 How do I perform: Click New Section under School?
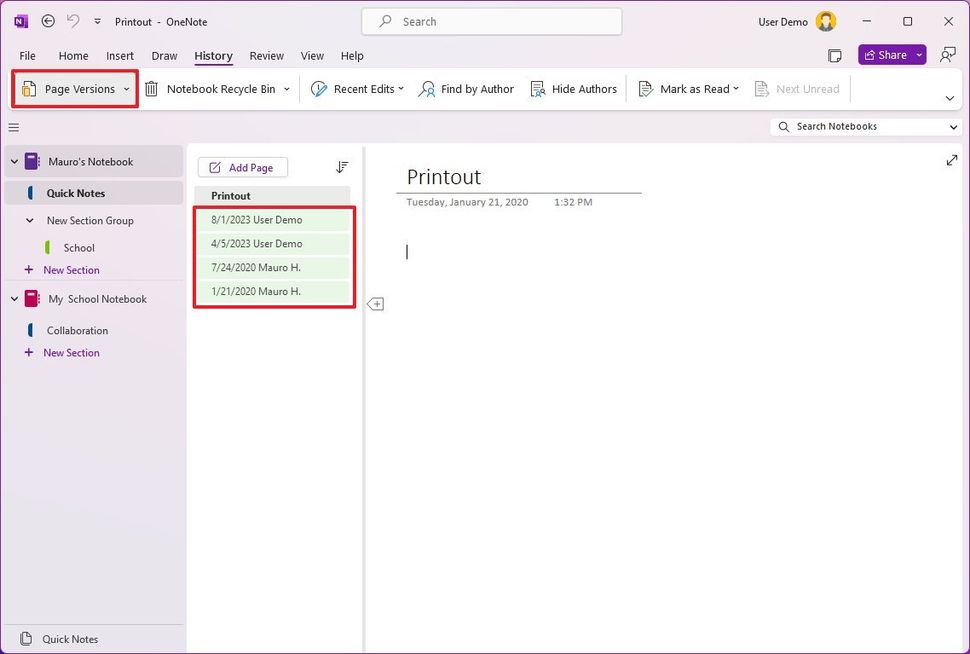tap(70, 270)
